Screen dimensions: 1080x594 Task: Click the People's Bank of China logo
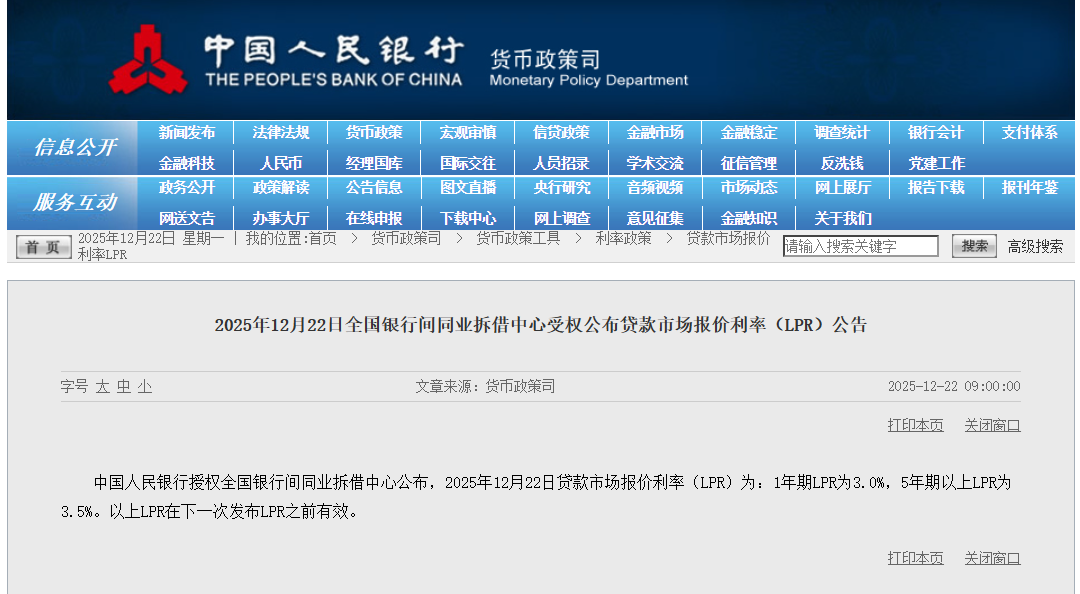coord(148,60)
